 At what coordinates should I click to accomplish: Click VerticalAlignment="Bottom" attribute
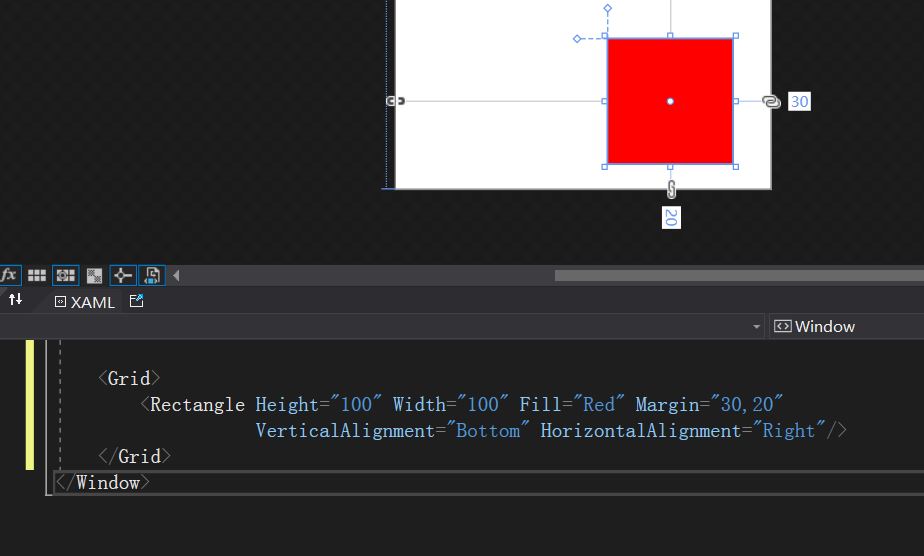tap(392, 431)
